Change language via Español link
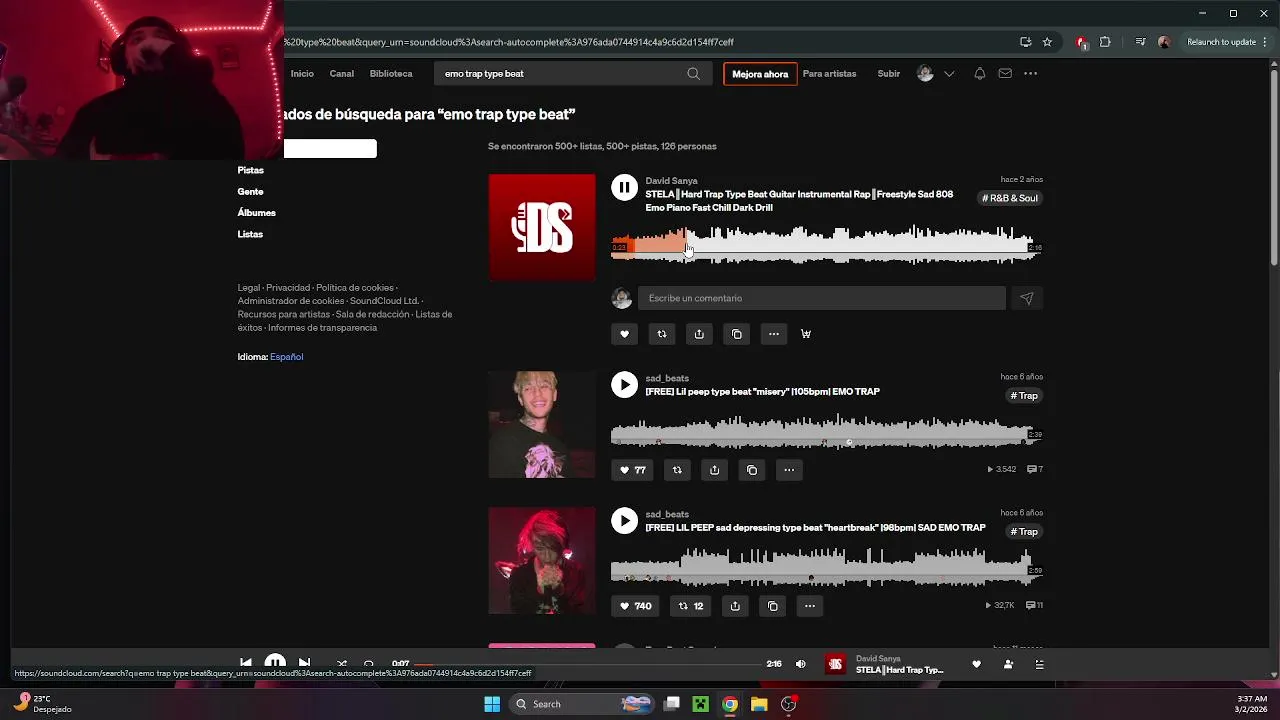The width and height of the screenshot is (1280, 720). coord(286,357)
